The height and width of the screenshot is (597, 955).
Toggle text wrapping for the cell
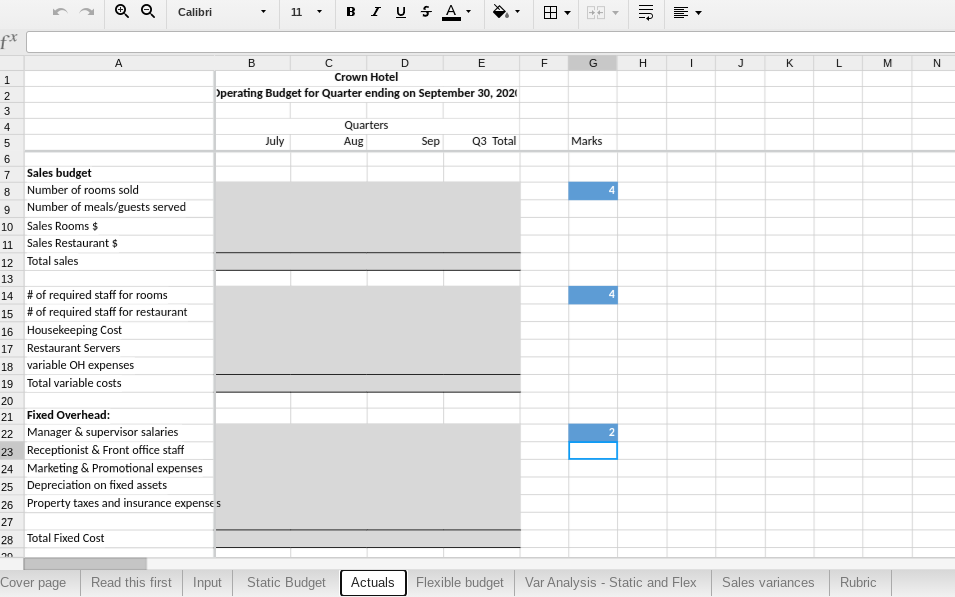[645, 12]
